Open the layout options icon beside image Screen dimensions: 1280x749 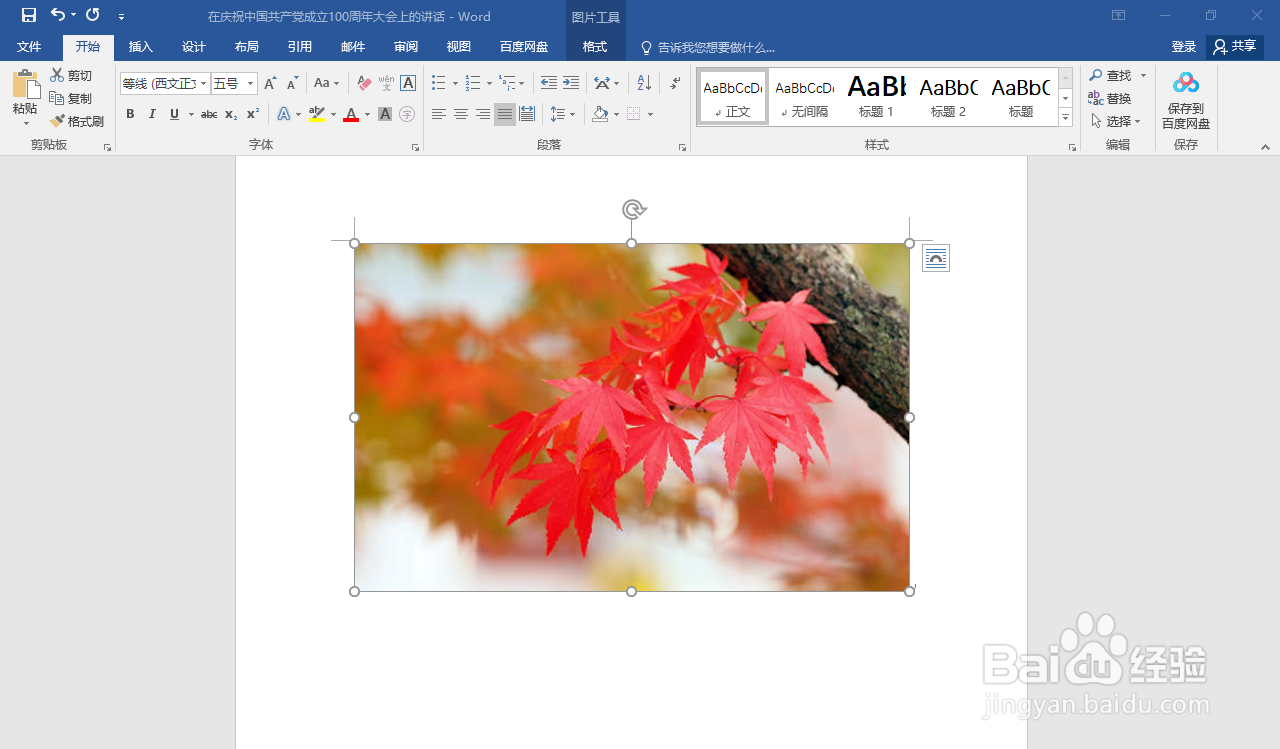pyautogui.click(x=936, y=258)
